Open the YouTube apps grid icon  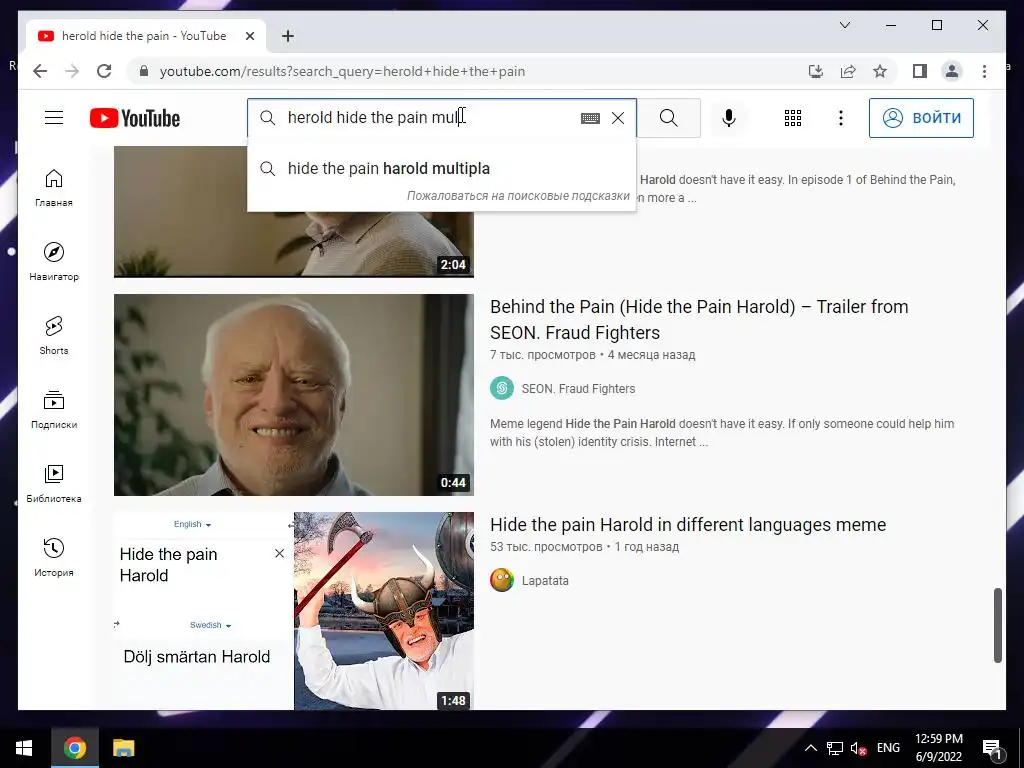coord(792,118)
